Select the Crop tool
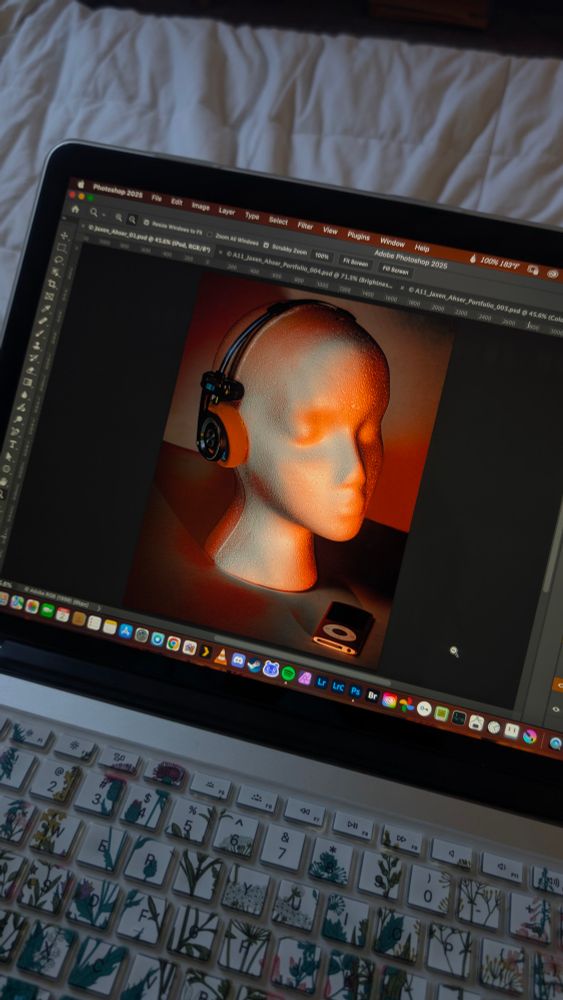Screen dimensions: 563x1000 point(52,284)
